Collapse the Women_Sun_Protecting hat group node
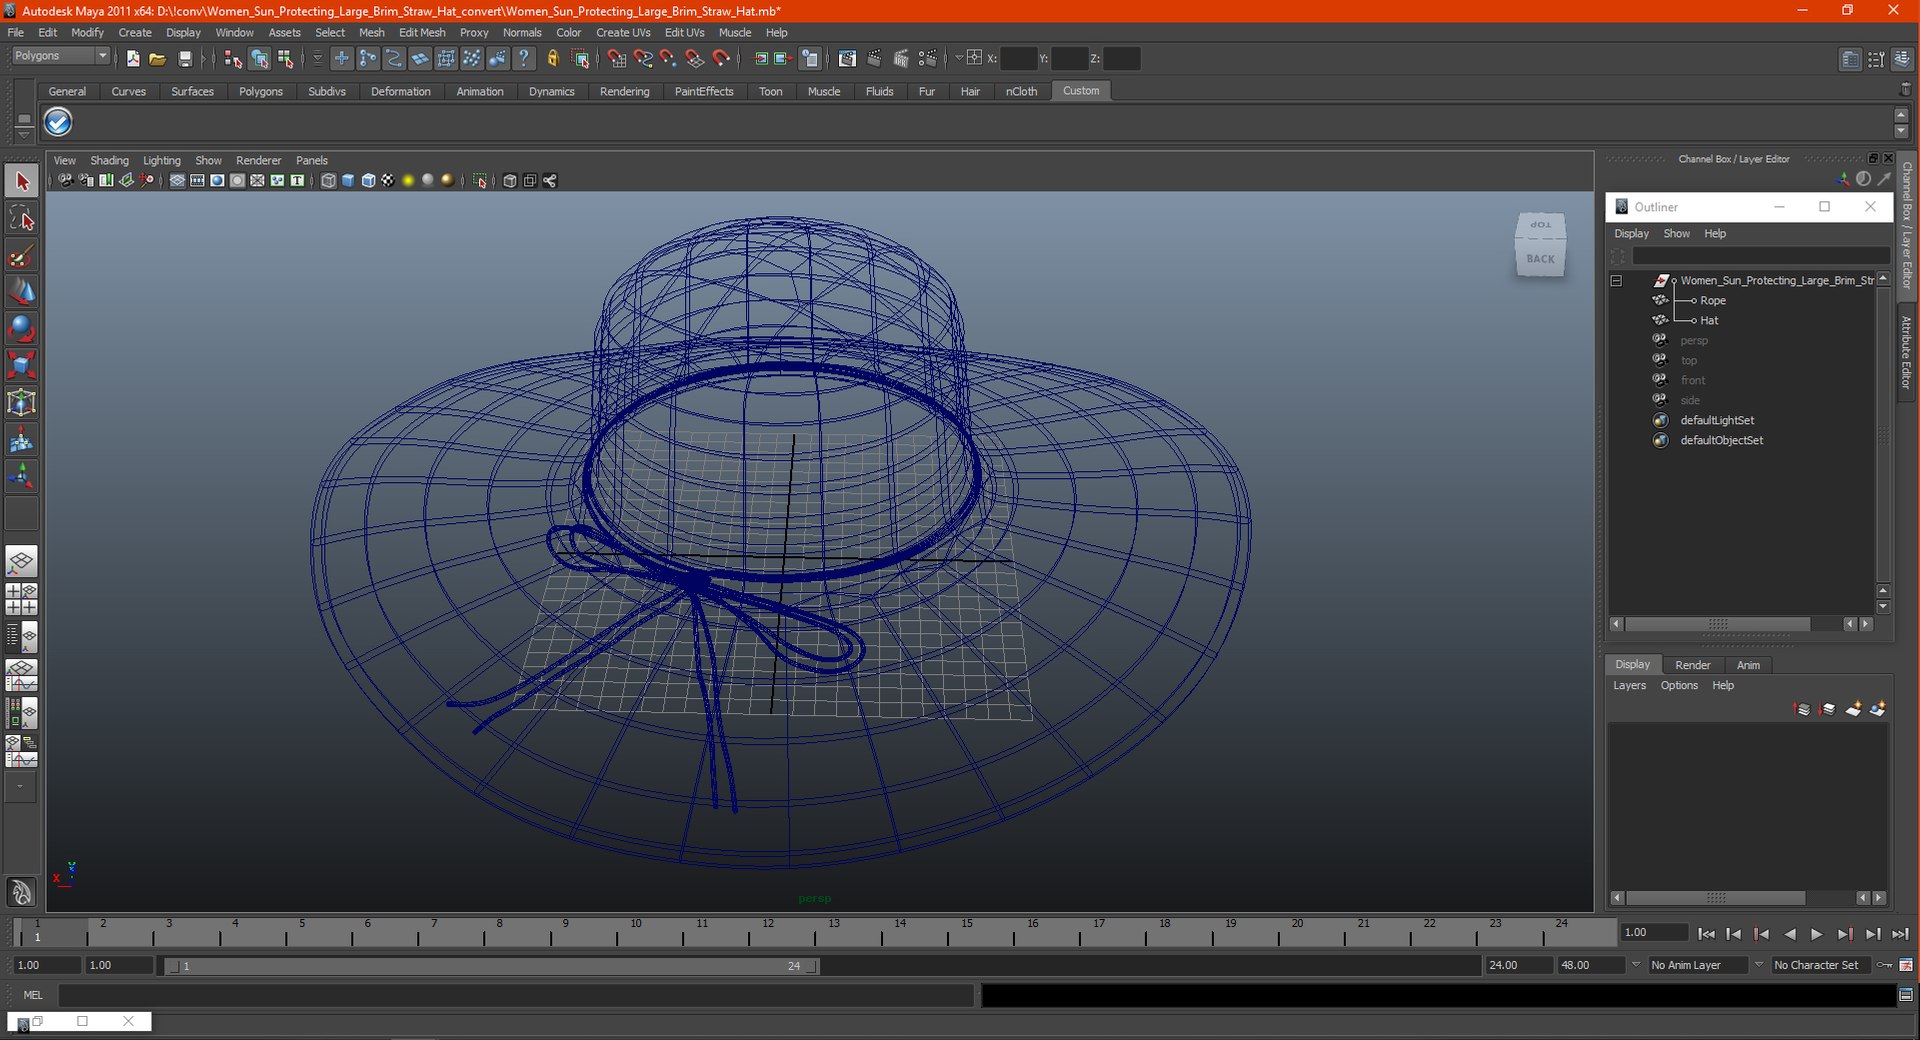The image size is (1920, 1040). click(1616, 281)
